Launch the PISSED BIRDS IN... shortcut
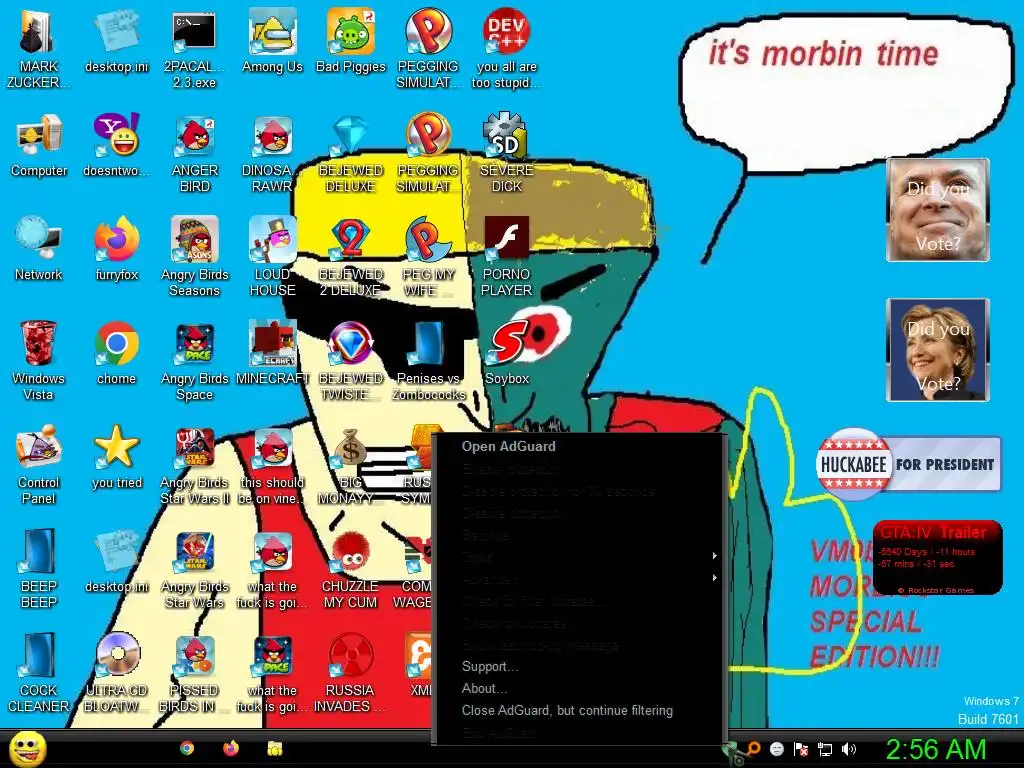This screenshot has height=768, width=1024. (x=195, y=672)
